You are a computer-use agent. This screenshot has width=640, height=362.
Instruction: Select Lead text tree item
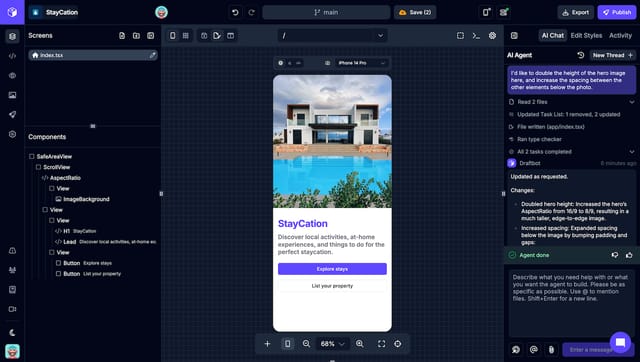106,242
